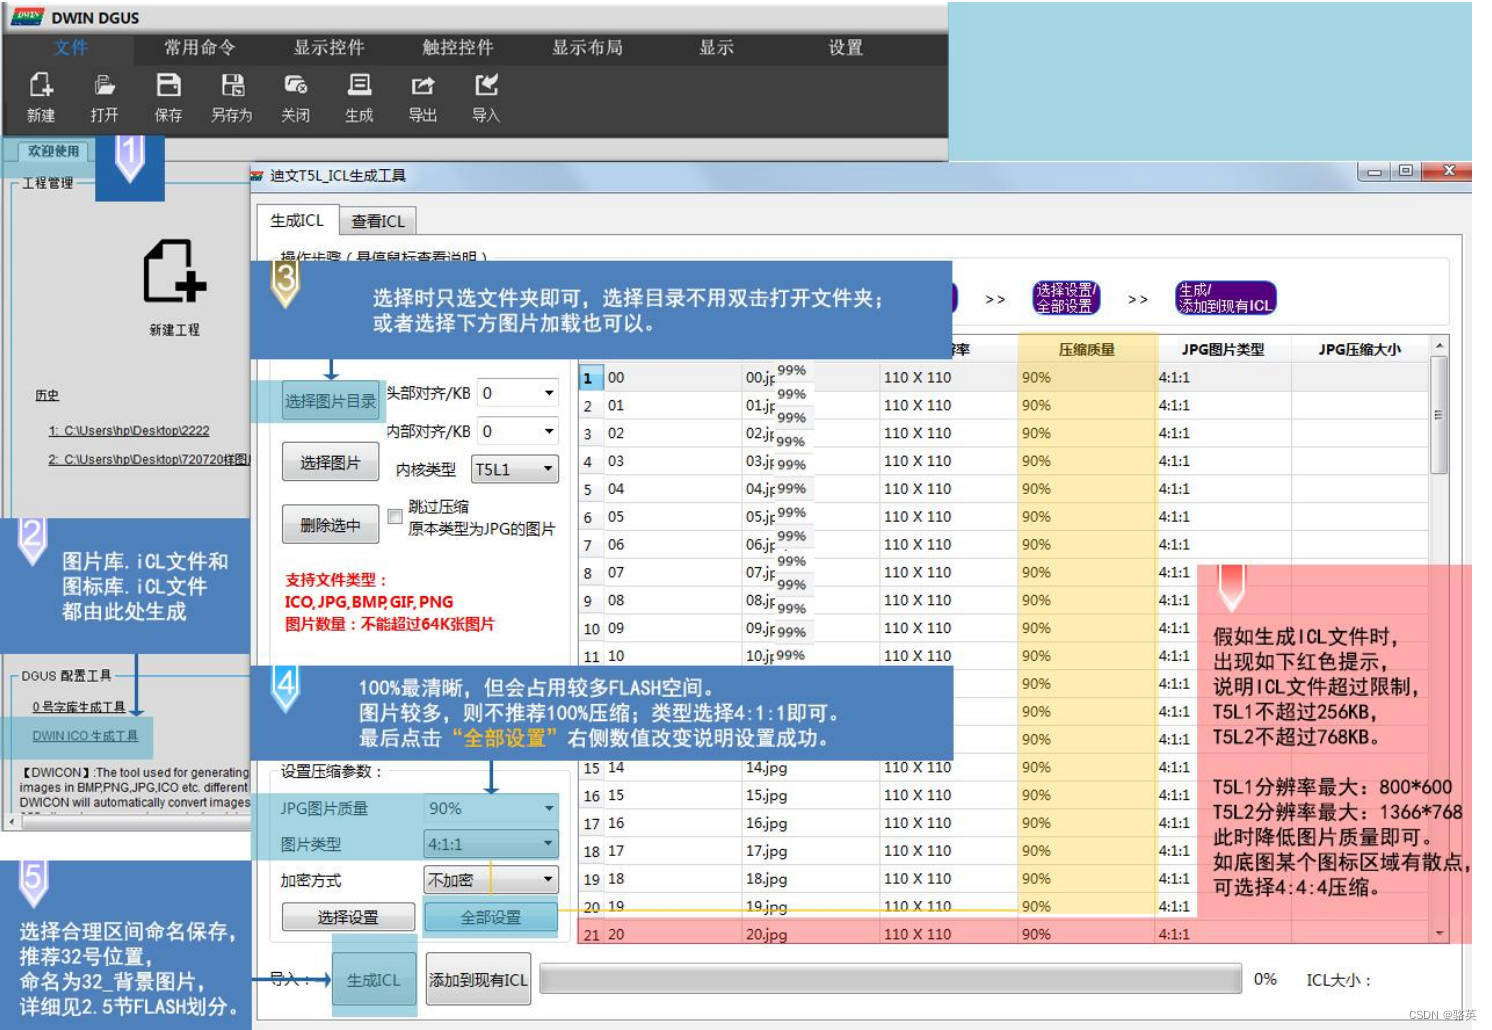Click the 90% quality cell in row 3
This screenshot has width=1492, height=1030.
[x=1087, y=433]
